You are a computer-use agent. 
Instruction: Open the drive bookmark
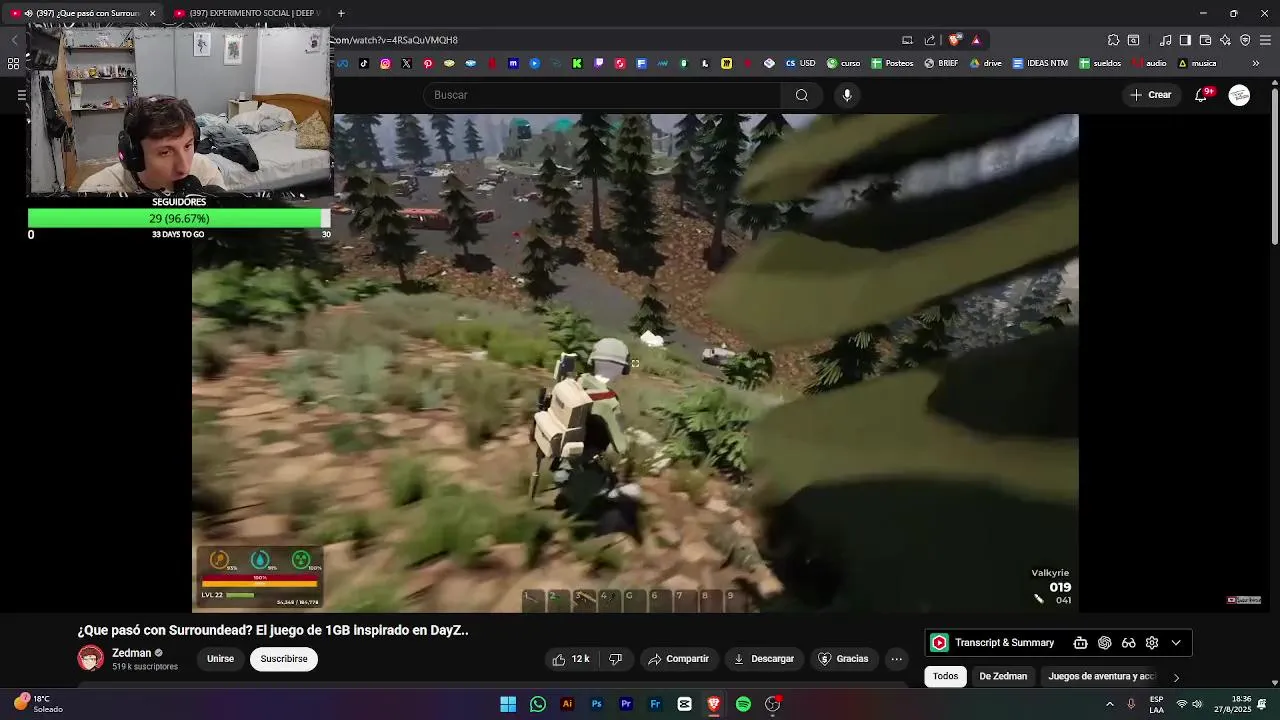[x=985, y=63]
